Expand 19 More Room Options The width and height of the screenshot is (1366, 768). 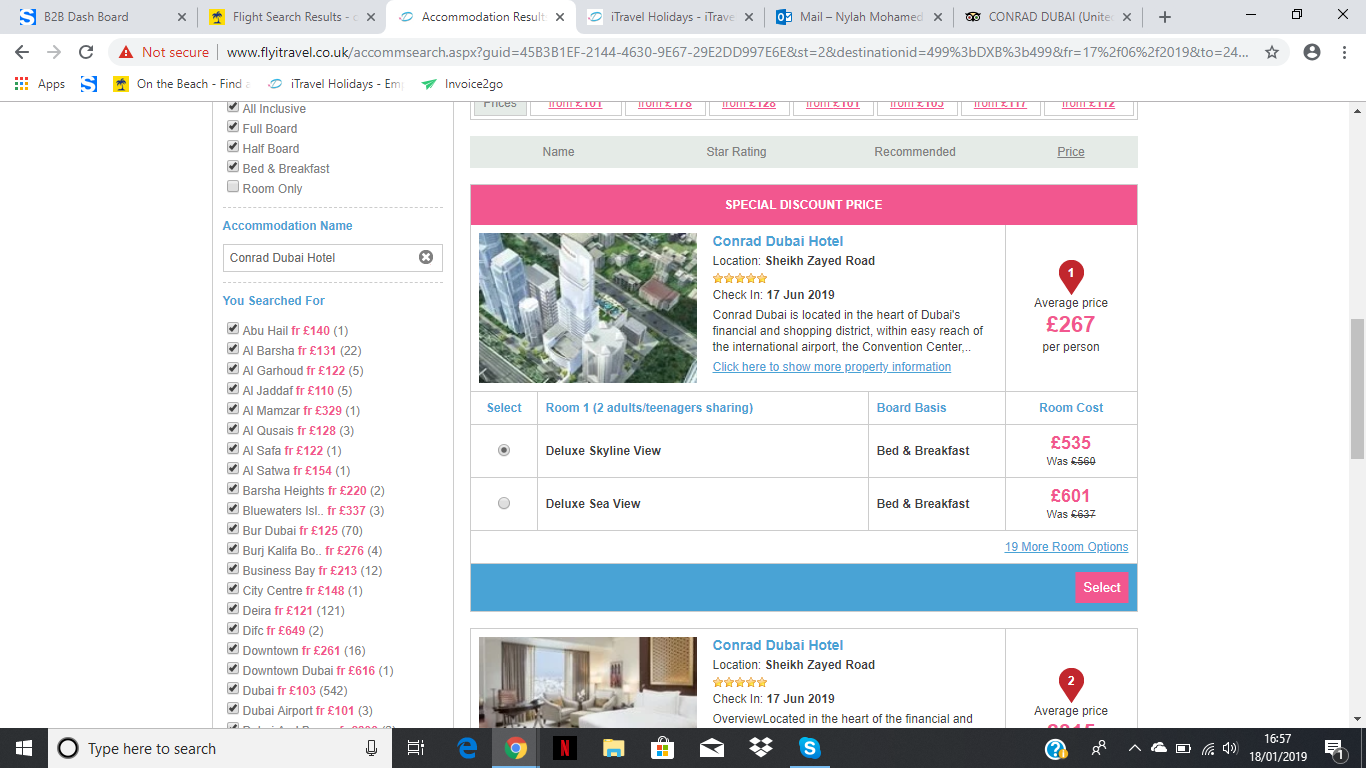click(x=1066, y=547)
